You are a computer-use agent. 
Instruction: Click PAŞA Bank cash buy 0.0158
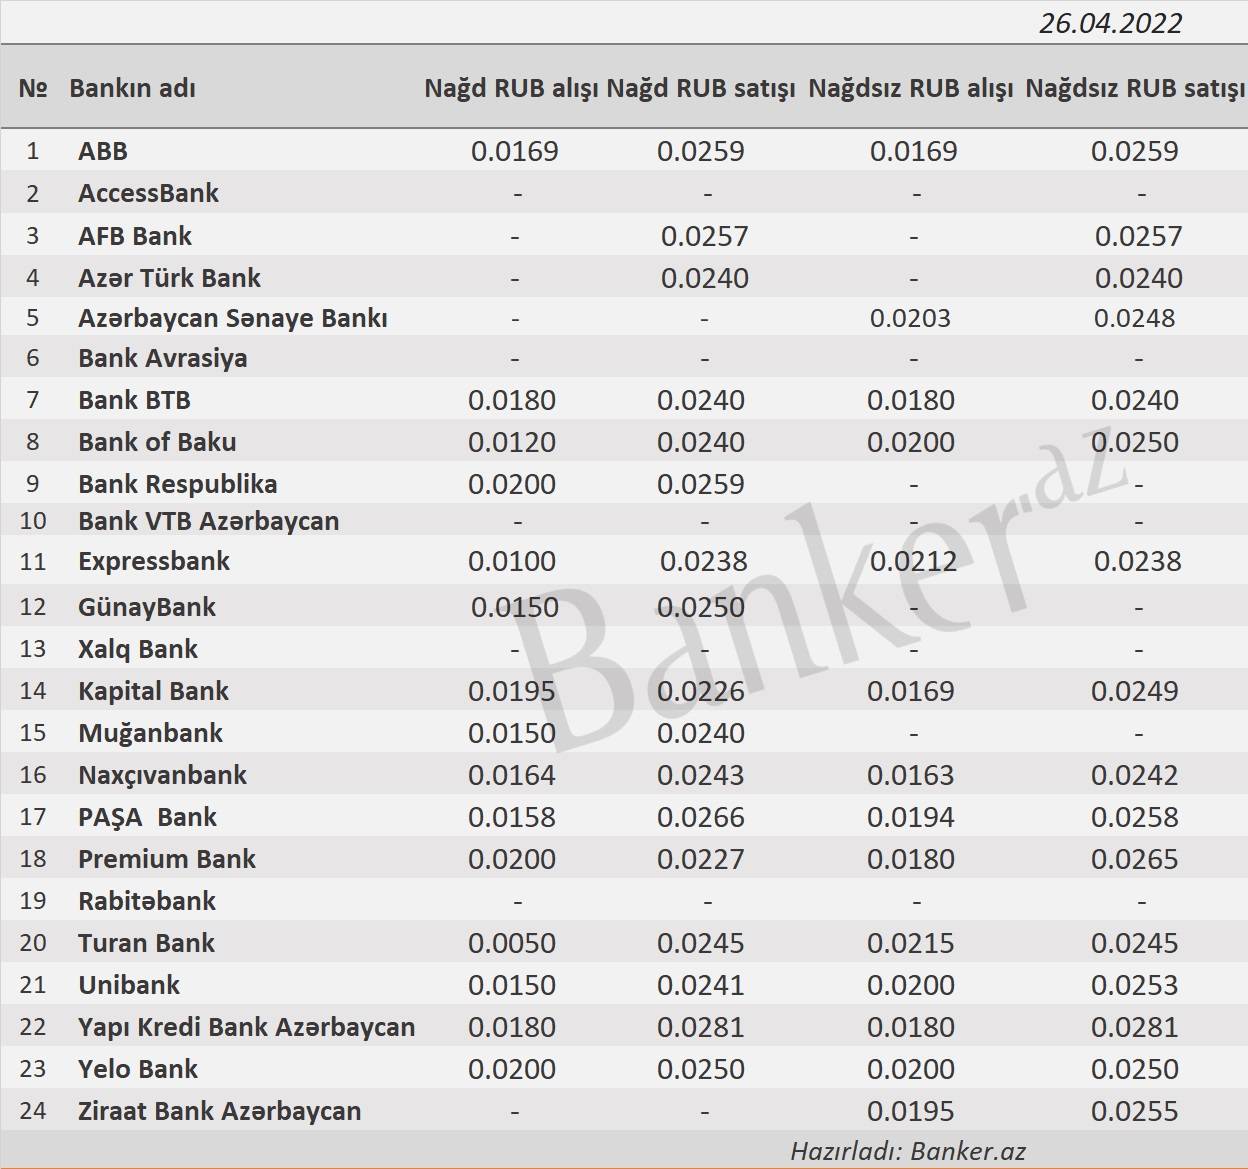(x=512, y=817)
